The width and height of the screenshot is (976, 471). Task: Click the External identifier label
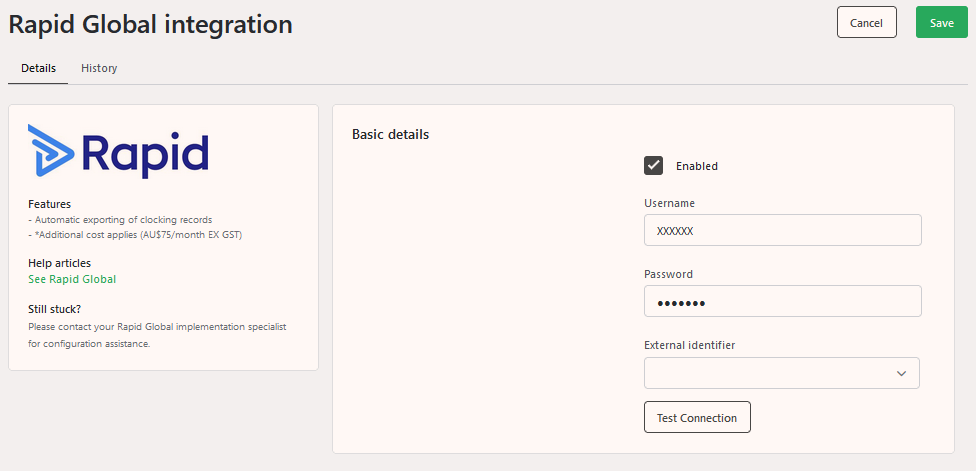tap(690, 345)
